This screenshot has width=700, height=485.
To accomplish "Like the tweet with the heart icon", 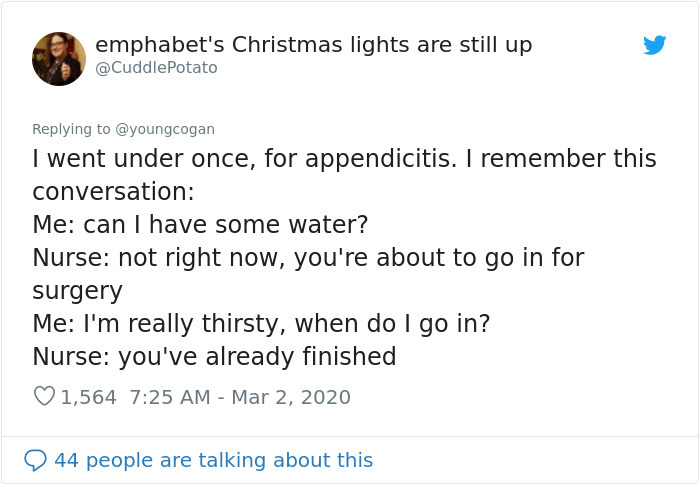I will [x=44, y=397].
